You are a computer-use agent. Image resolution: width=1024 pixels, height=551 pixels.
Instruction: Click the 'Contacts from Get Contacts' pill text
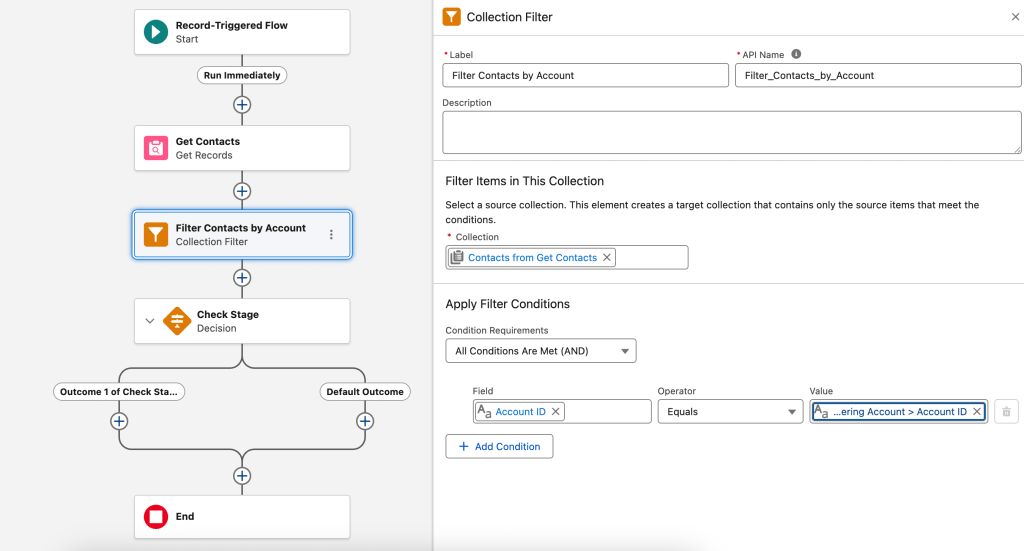(532, 257)
